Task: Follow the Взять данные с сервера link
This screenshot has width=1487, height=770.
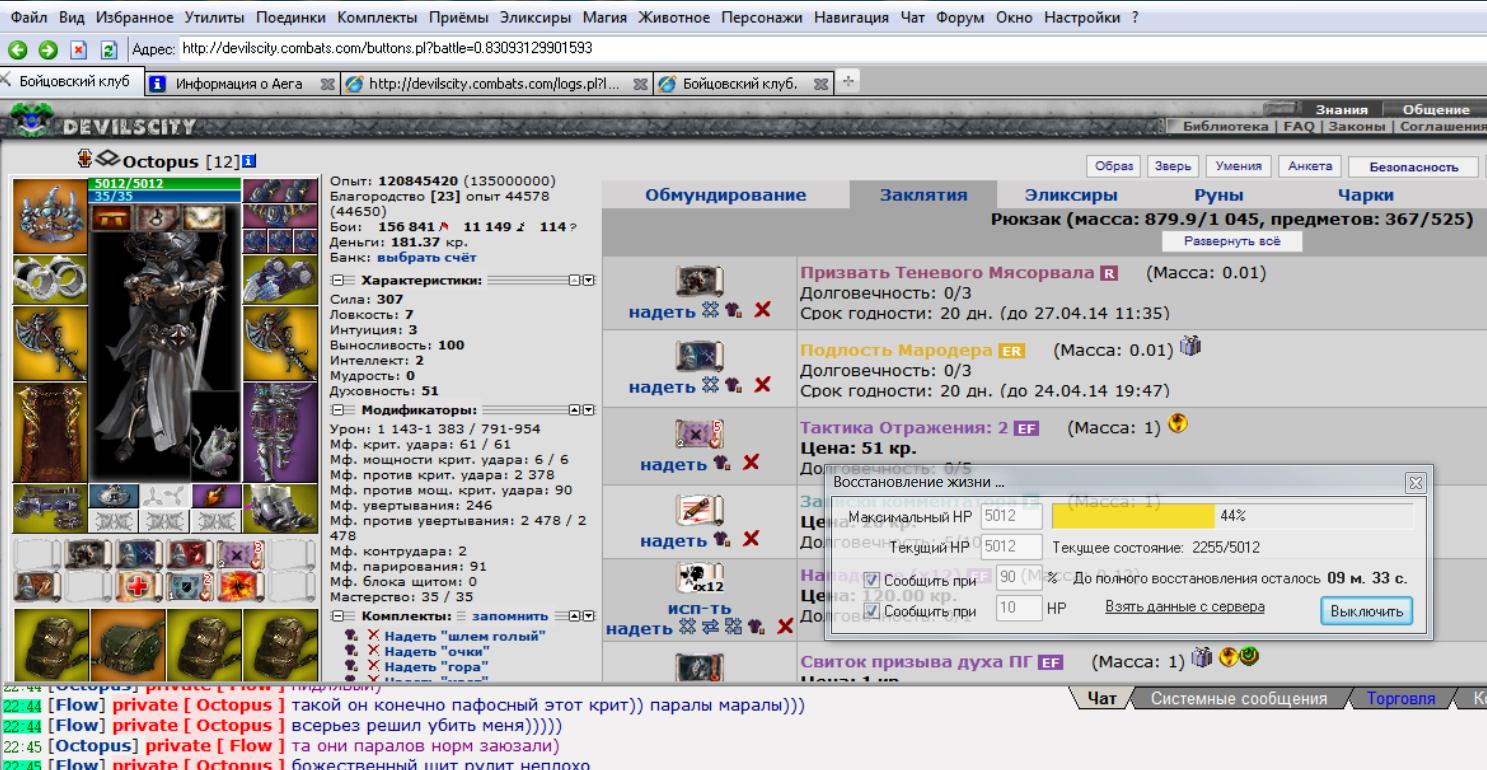Action: [x=1185, y=606]
